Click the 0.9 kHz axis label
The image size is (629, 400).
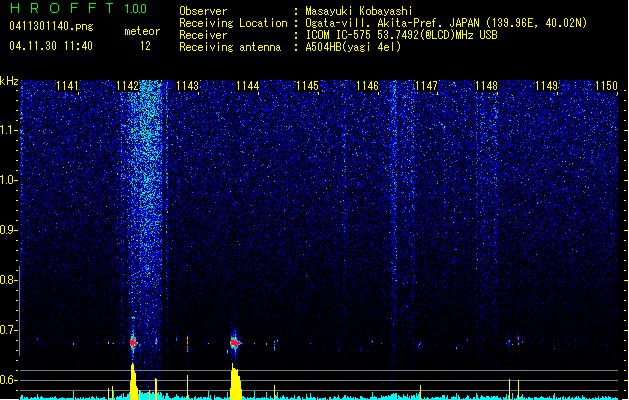[8, 230]
